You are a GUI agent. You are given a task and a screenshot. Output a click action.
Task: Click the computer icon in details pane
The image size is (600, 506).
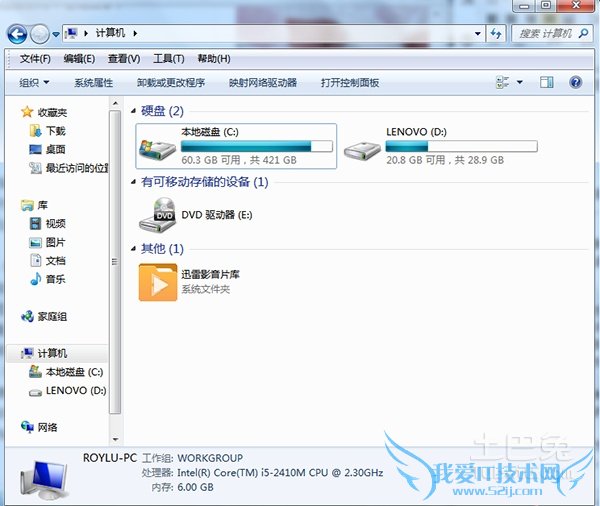pyautogui.click(x=44, y=480)
